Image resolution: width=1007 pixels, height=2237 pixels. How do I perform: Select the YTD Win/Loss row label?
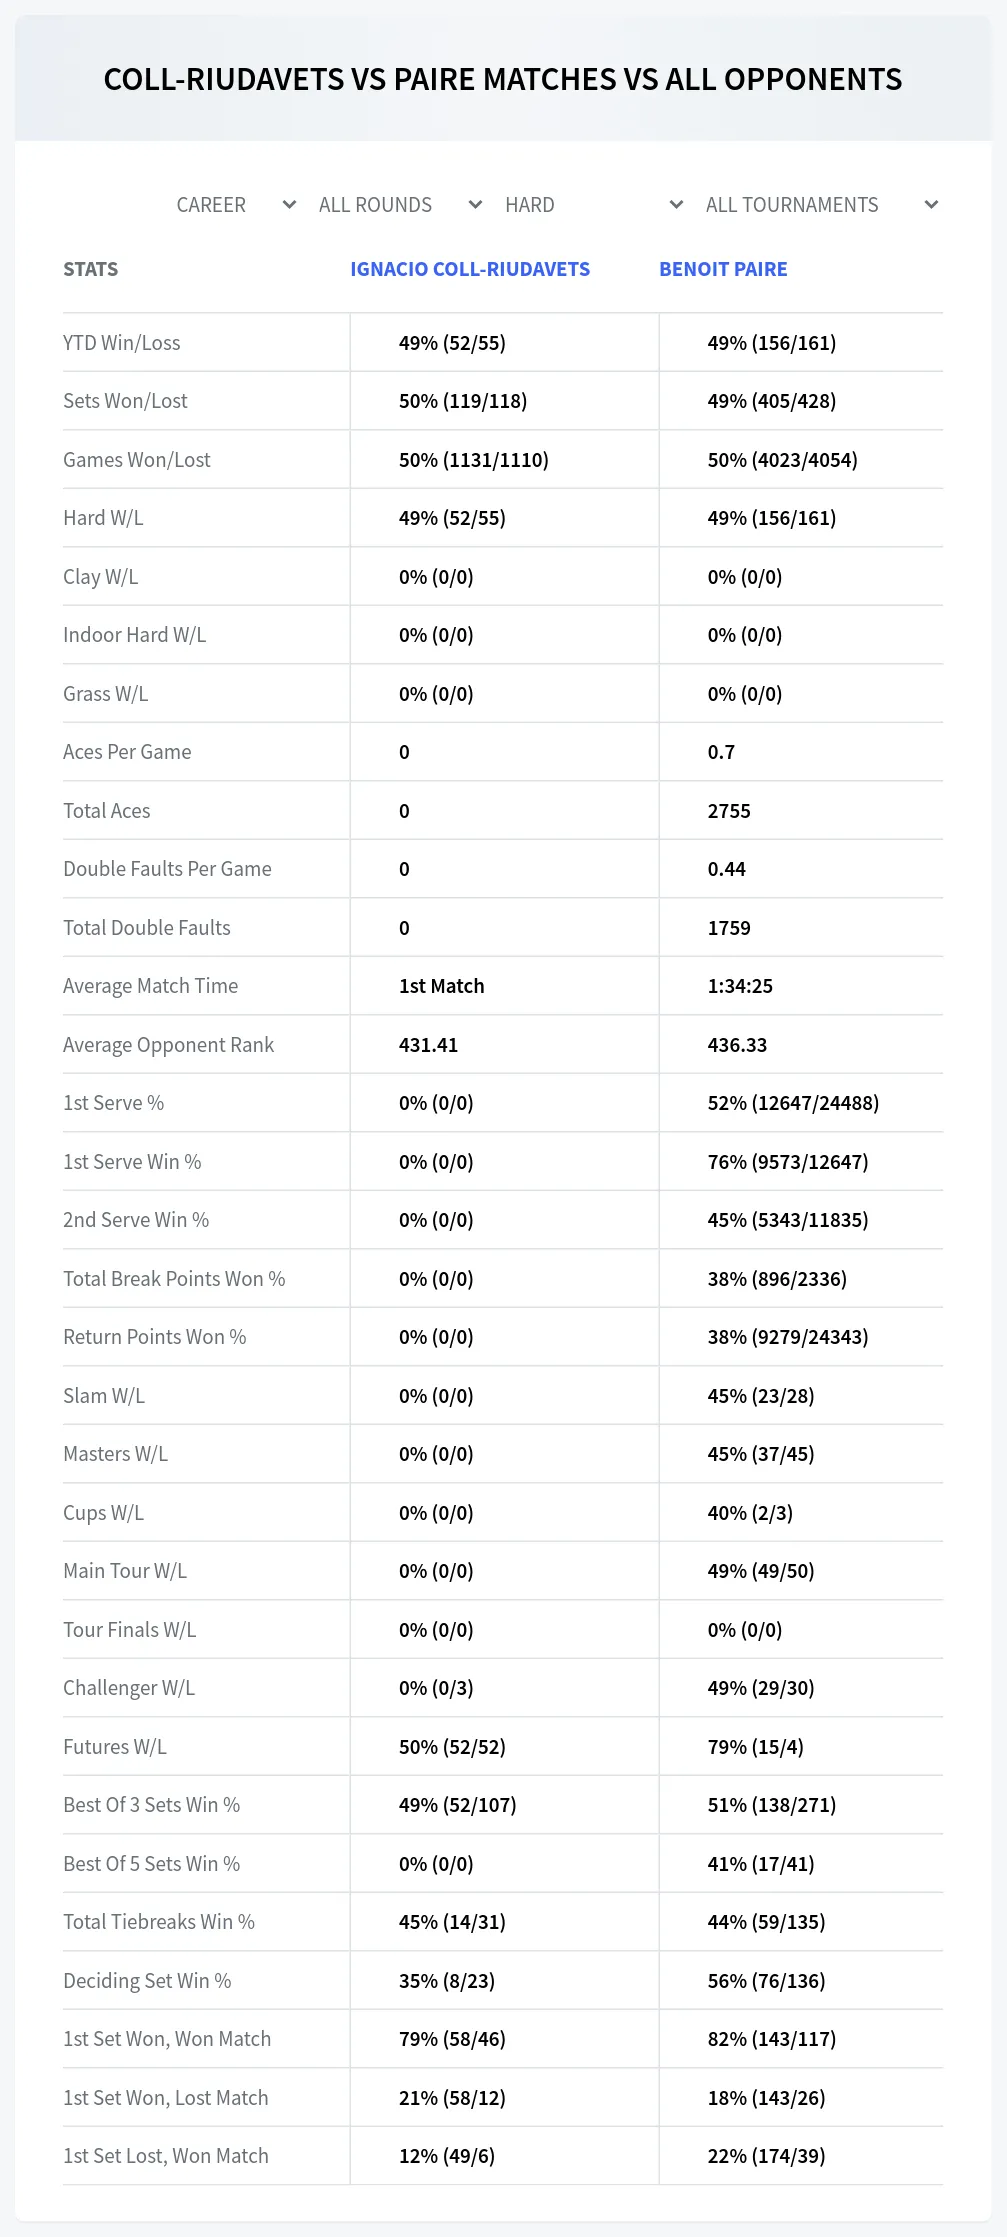pyautogui.click(x=122, y=343)
